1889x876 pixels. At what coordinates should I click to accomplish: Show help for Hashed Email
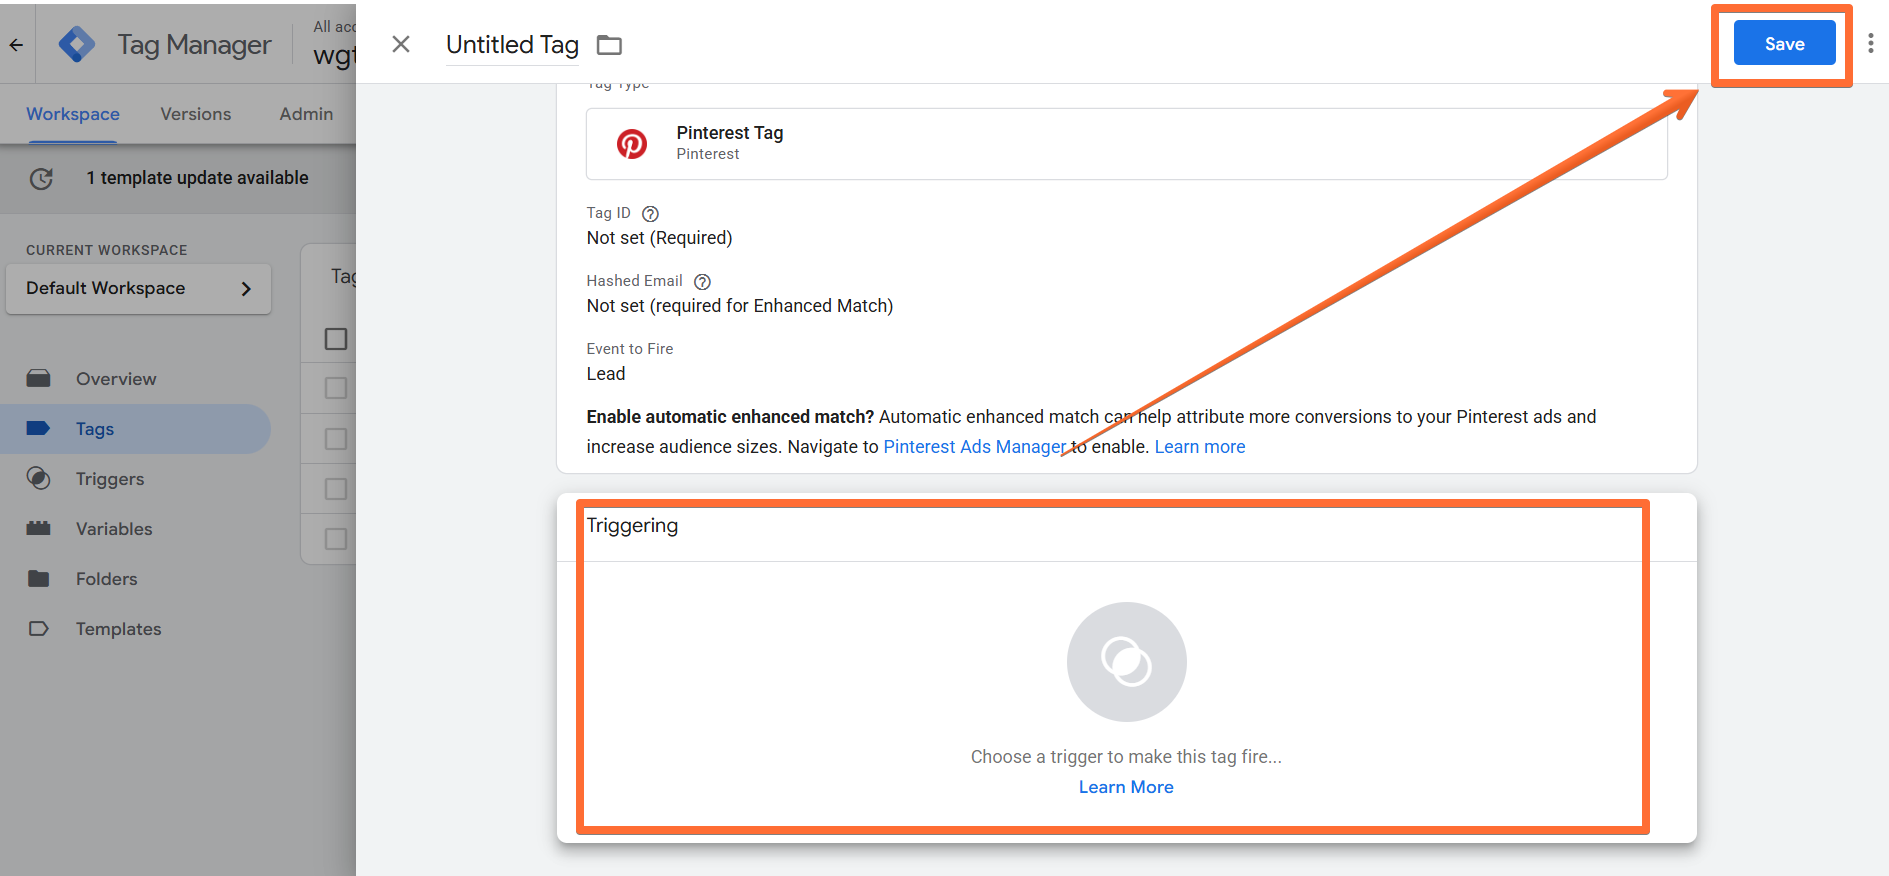(702, 282)
